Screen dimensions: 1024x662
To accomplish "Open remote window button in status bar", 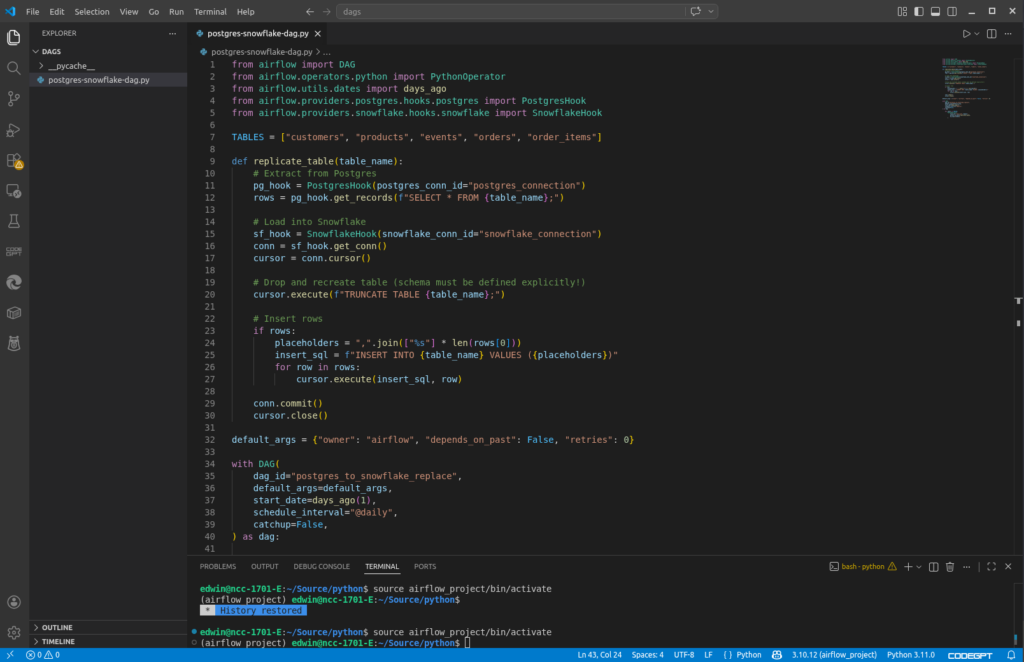I will point(10,655).
